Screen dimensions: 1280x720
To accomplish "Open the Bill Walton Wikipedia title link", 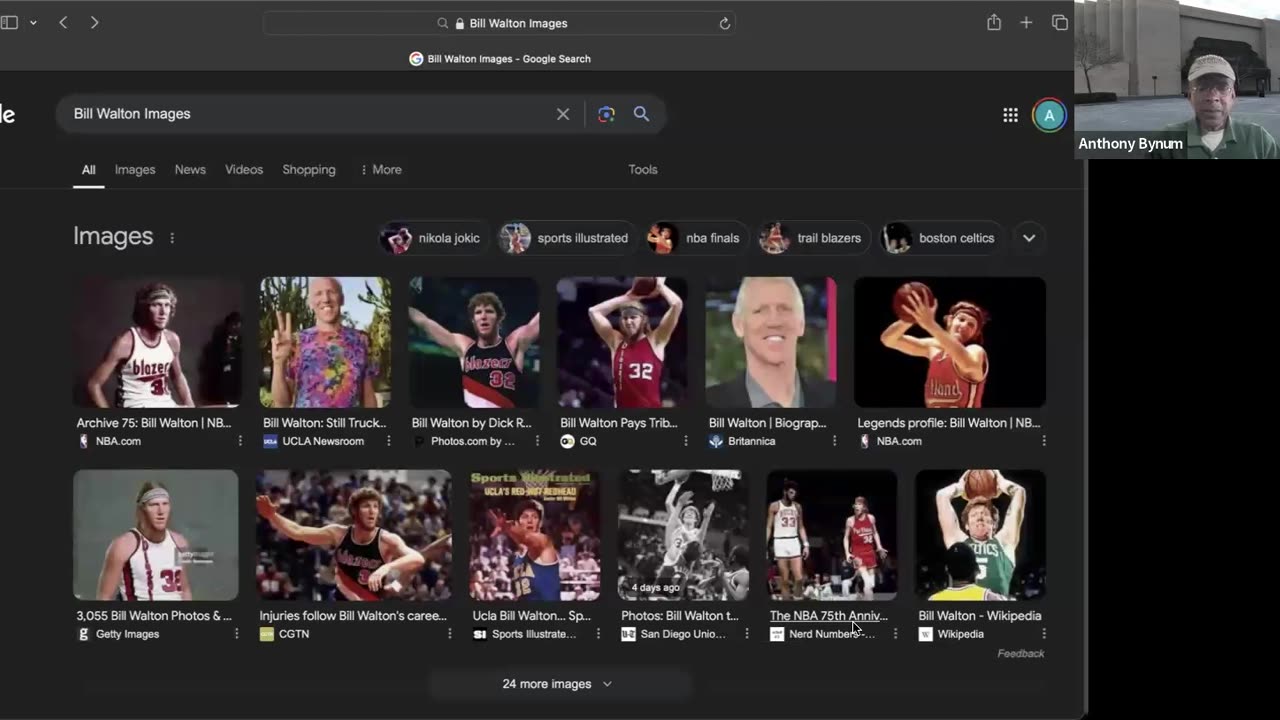I will click(980, 616).
